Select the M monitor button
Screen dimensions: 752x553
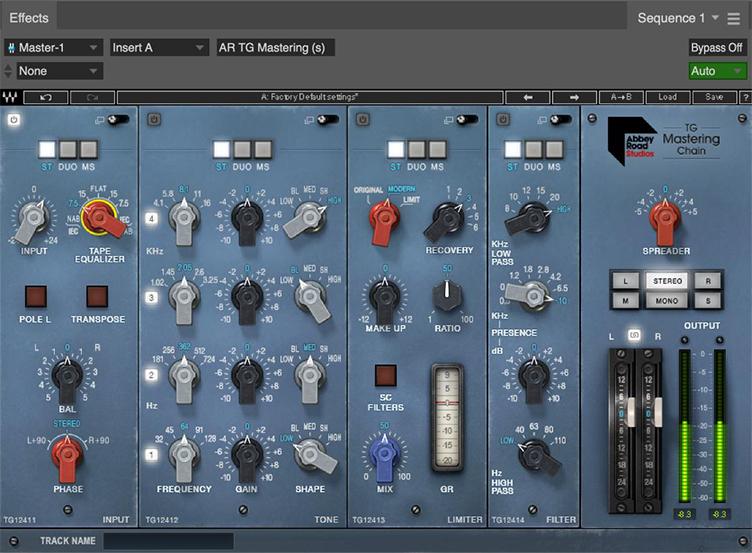(625, 301)
